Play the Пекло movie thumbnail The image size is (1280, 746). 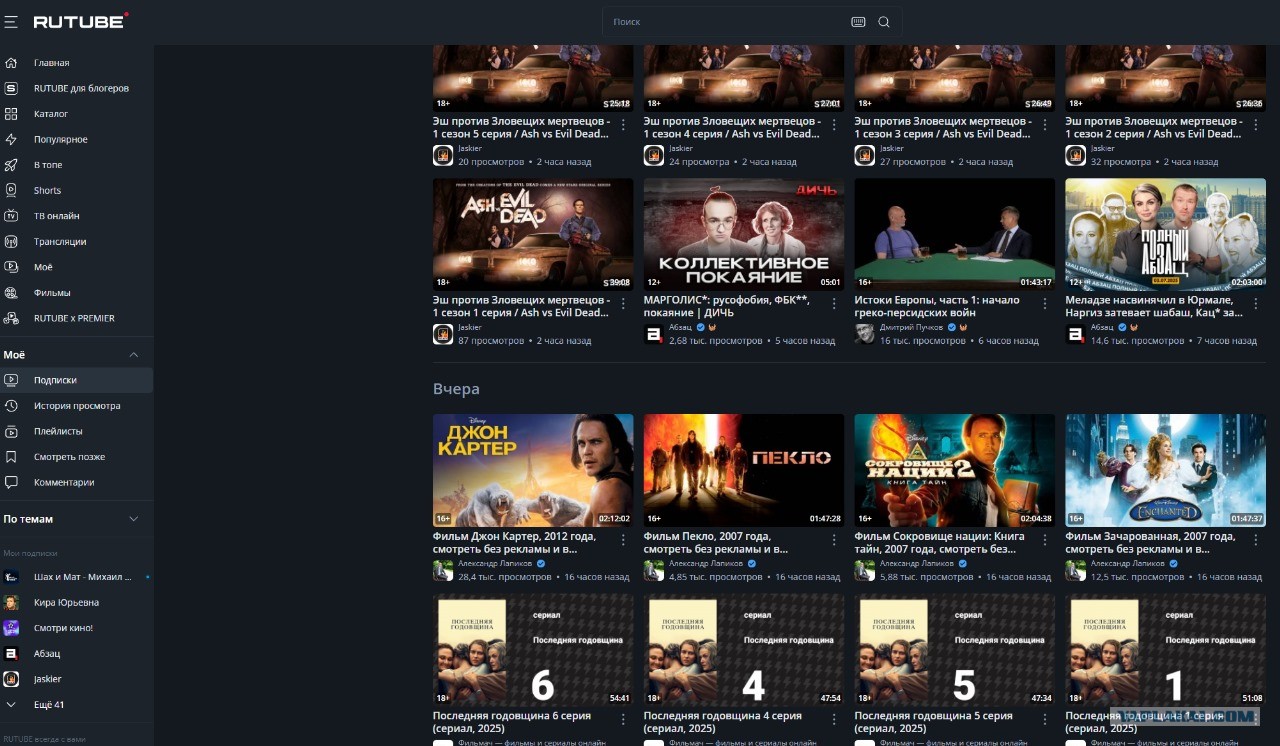pyautogui.click(x=744, y=470)
